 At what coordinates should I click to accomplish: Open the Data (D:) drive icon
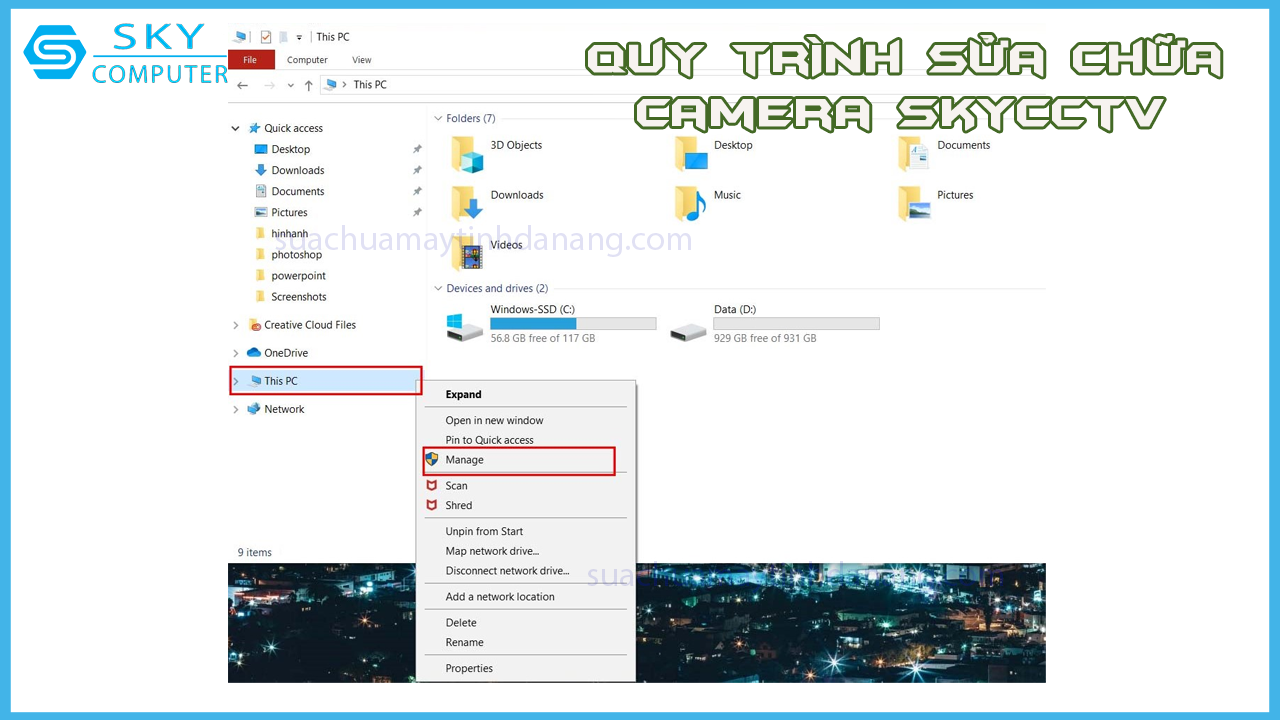(x=688, y=327)
